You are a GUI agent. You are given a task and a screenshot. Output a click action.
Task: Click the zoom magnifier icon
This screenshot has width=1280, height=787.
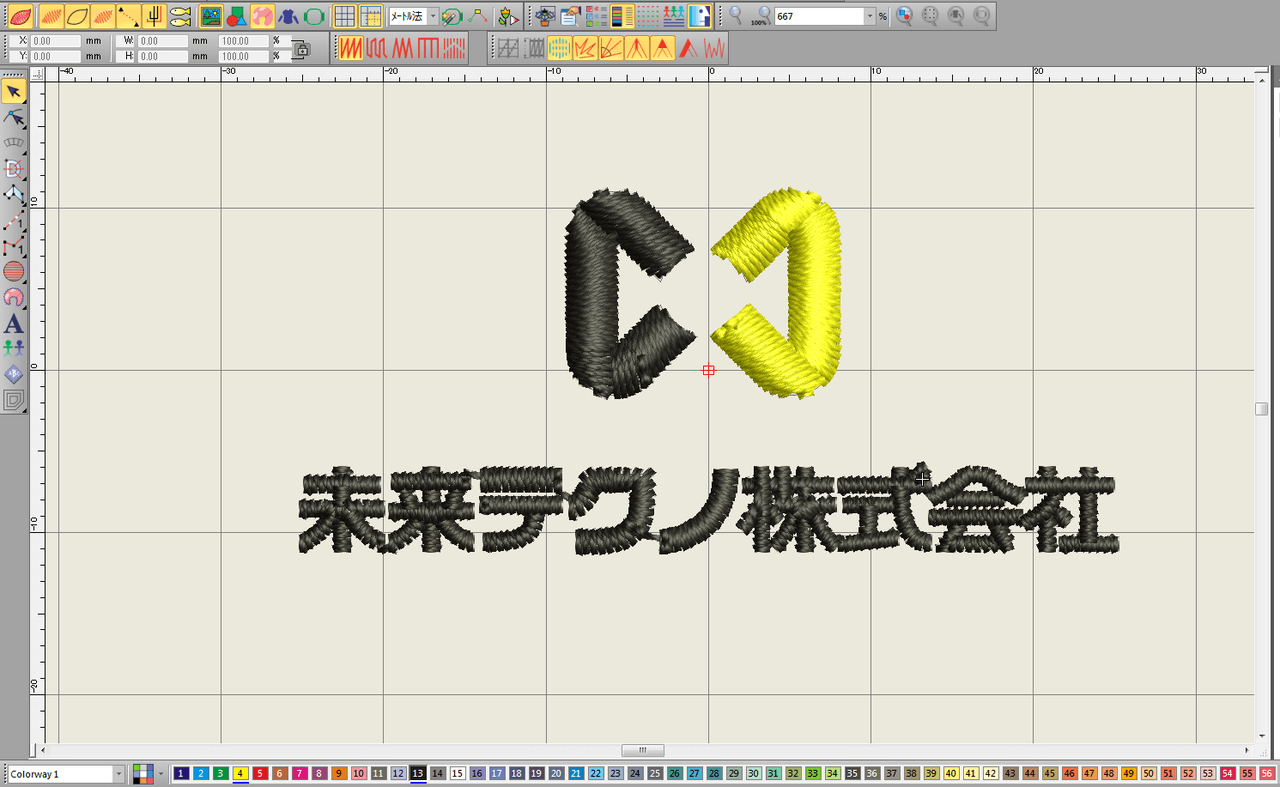(x=736, y=16)
